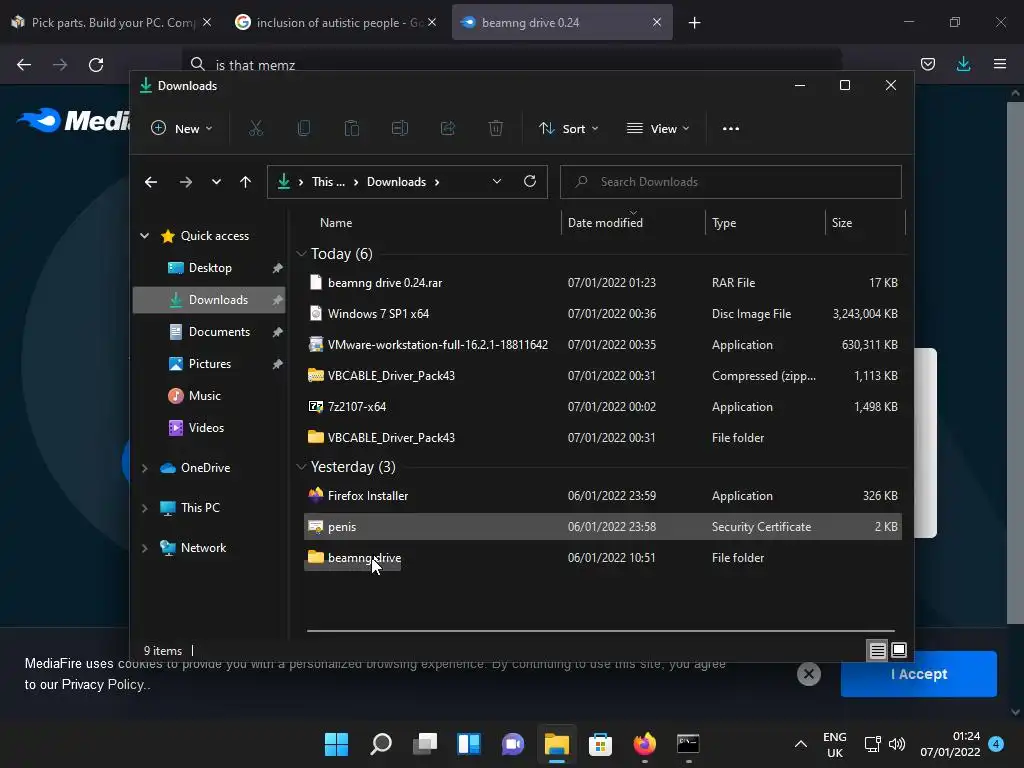
Task: Go forward in the Explorer navigation
Action: click(186, 182)
